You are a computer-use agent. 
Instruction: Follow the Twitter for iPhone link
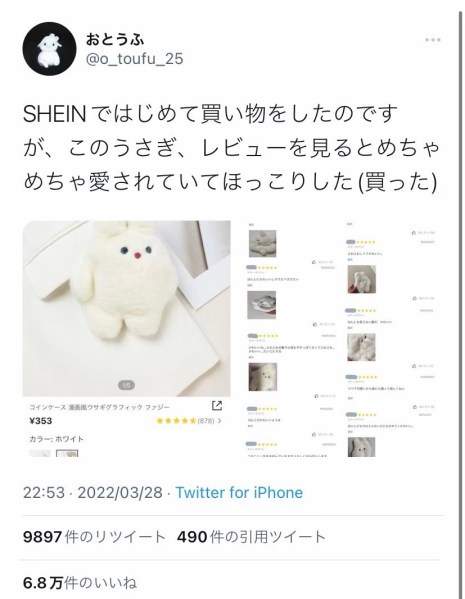[x=239, y=492]
